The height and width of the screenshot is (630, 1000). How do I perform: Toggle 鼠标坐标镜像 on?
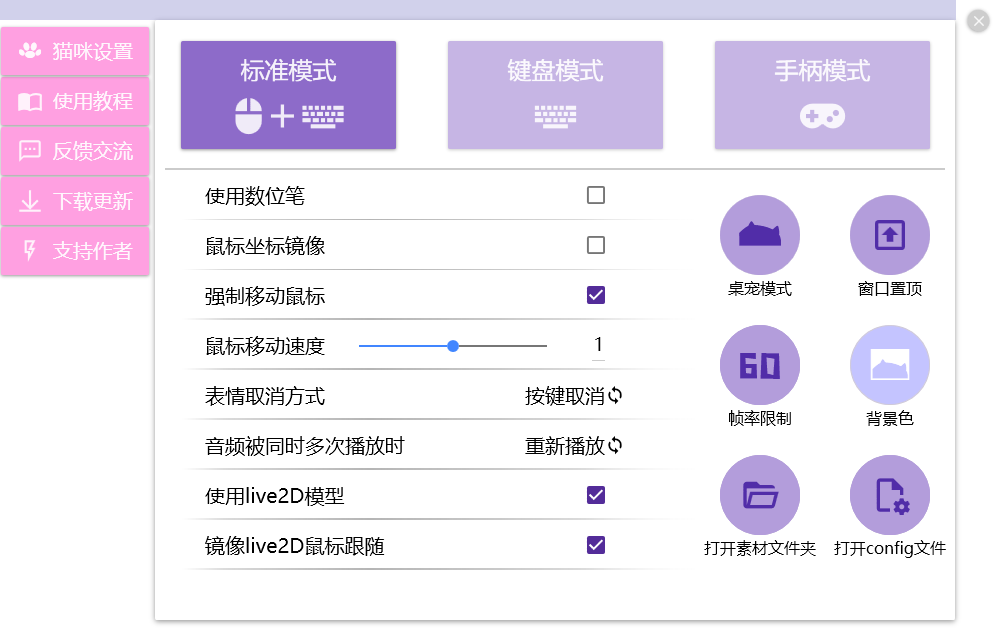(x=596, y=245)
